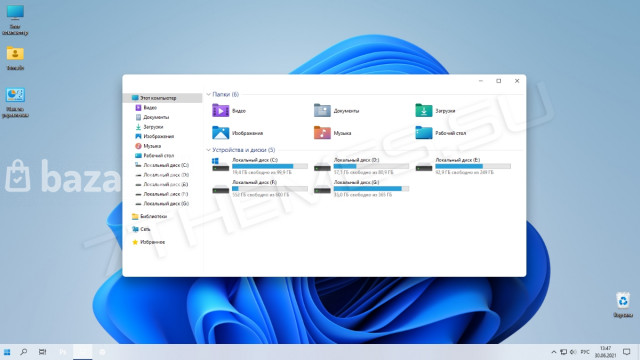
Task: Open the Рабочий стол folder icon
Action: pos(424,133)
